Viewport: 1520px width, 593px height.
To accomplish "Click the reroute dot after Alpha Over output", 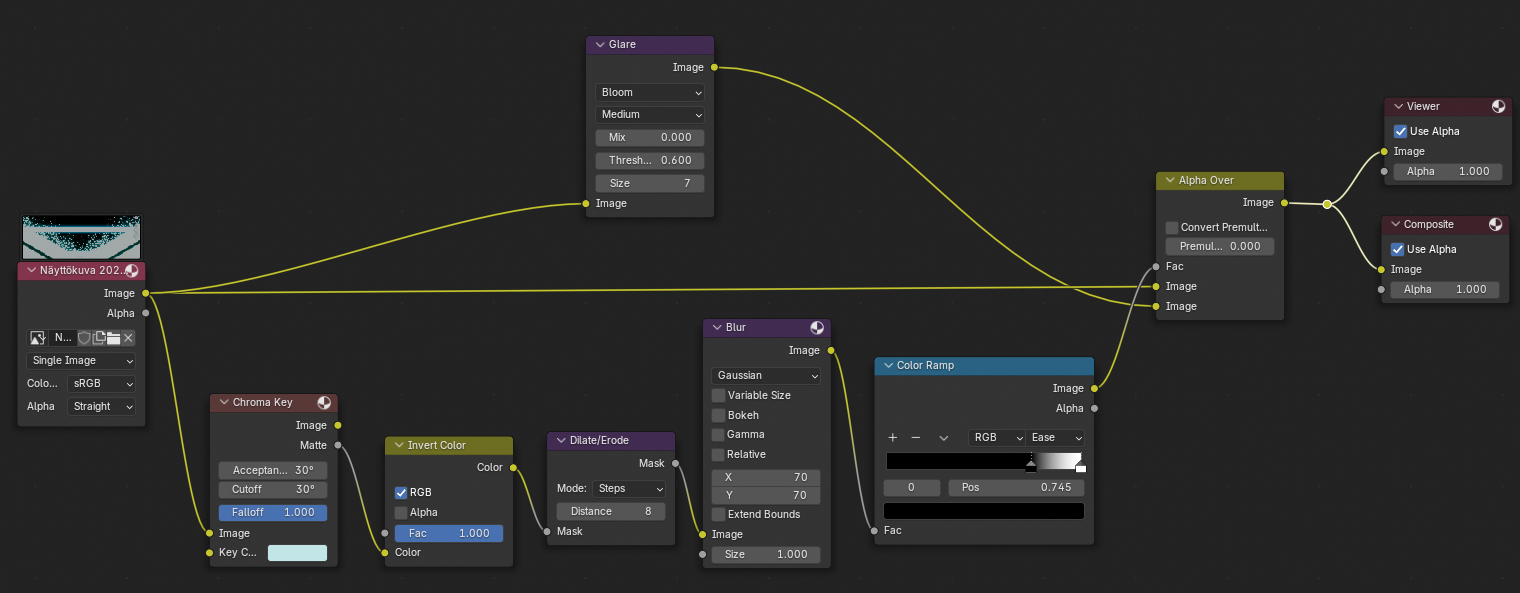I will click(x=1327, y=204).
